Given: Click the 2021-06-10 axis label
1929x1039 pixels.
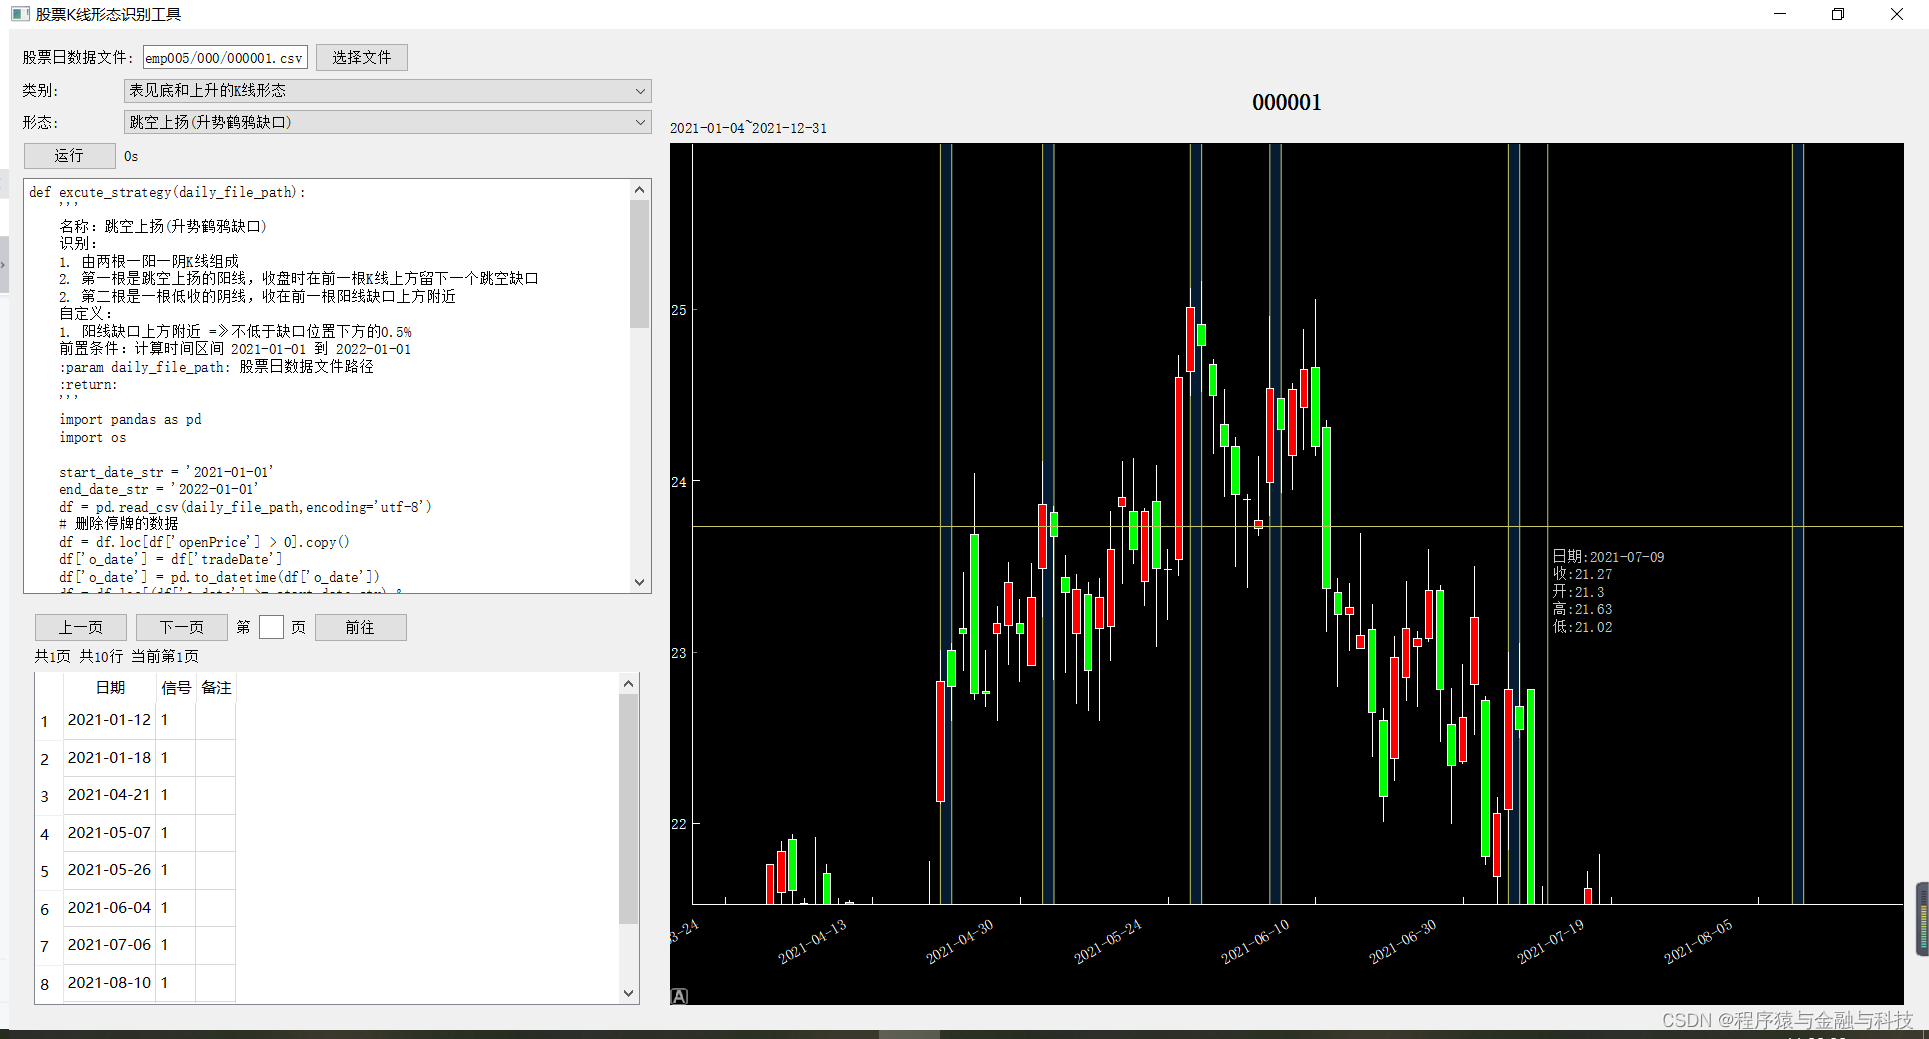Looking at the screenshot, I should pos(1255,941).
